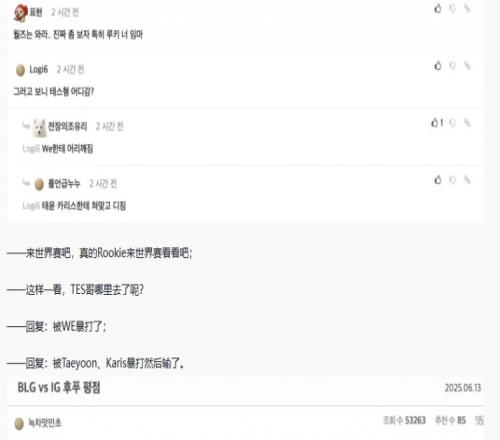The image size is (500, 440).
Task: Click author 녹차맛민초 under the post title
Action: 44,423
